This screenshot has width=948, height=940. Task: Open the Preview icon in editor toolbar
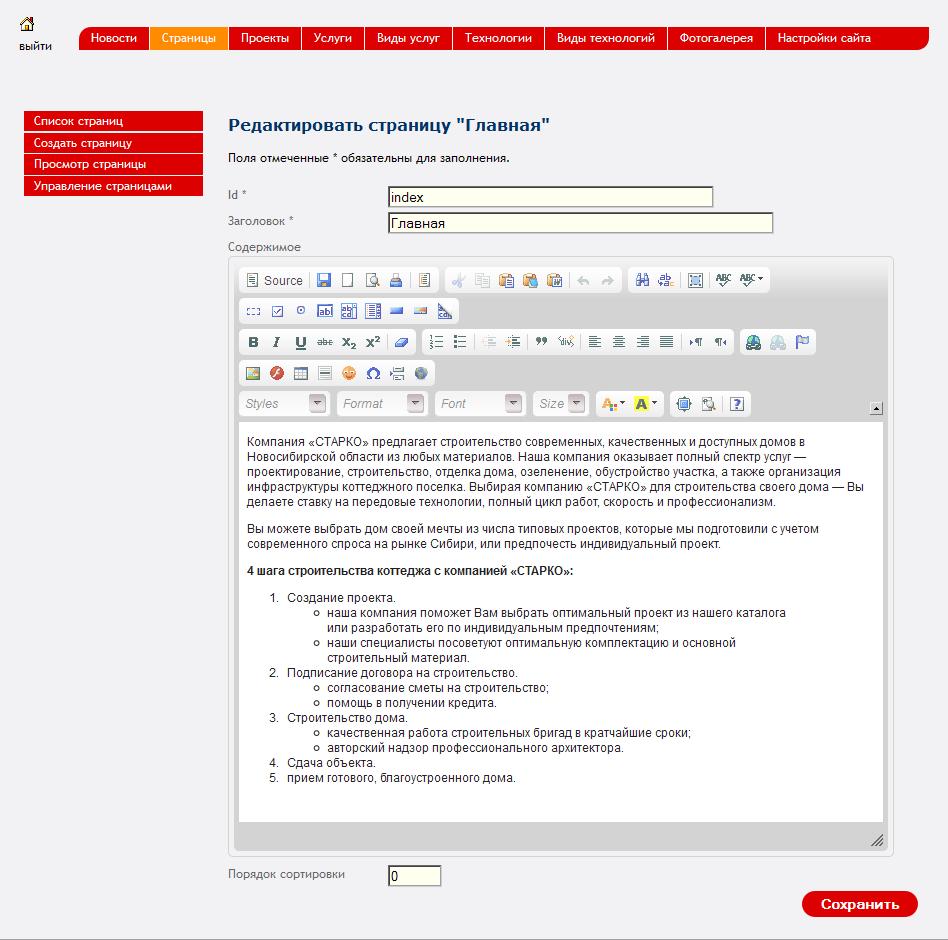(x=372, y=280)
